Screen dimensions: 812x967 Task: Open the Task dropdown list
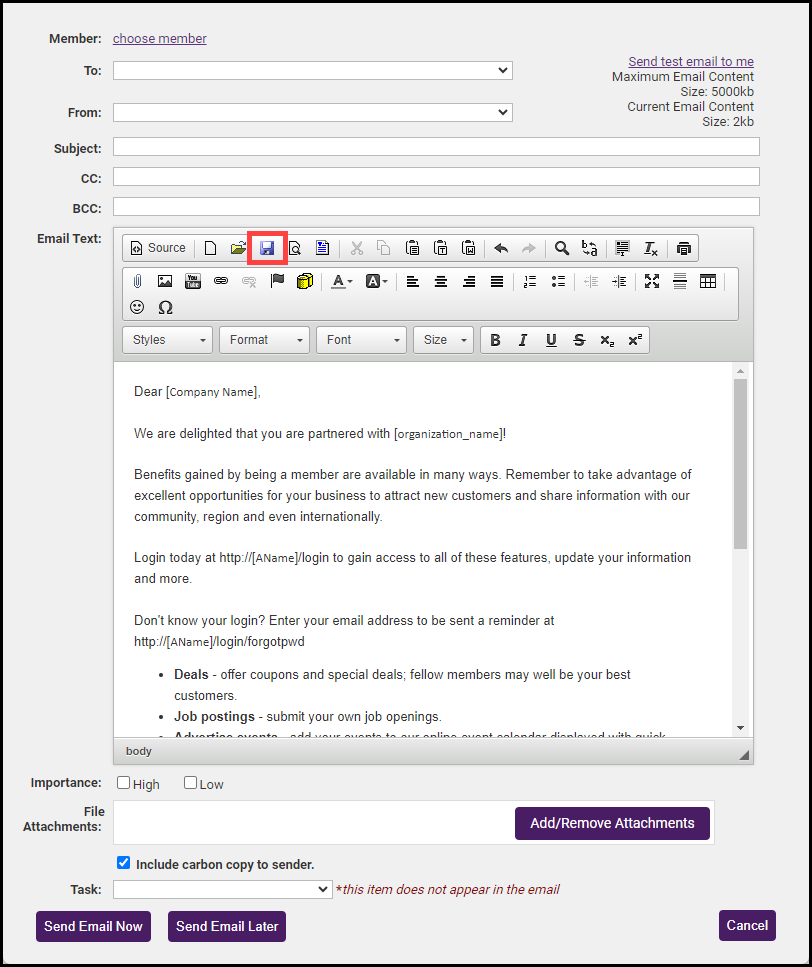point(222,889)
